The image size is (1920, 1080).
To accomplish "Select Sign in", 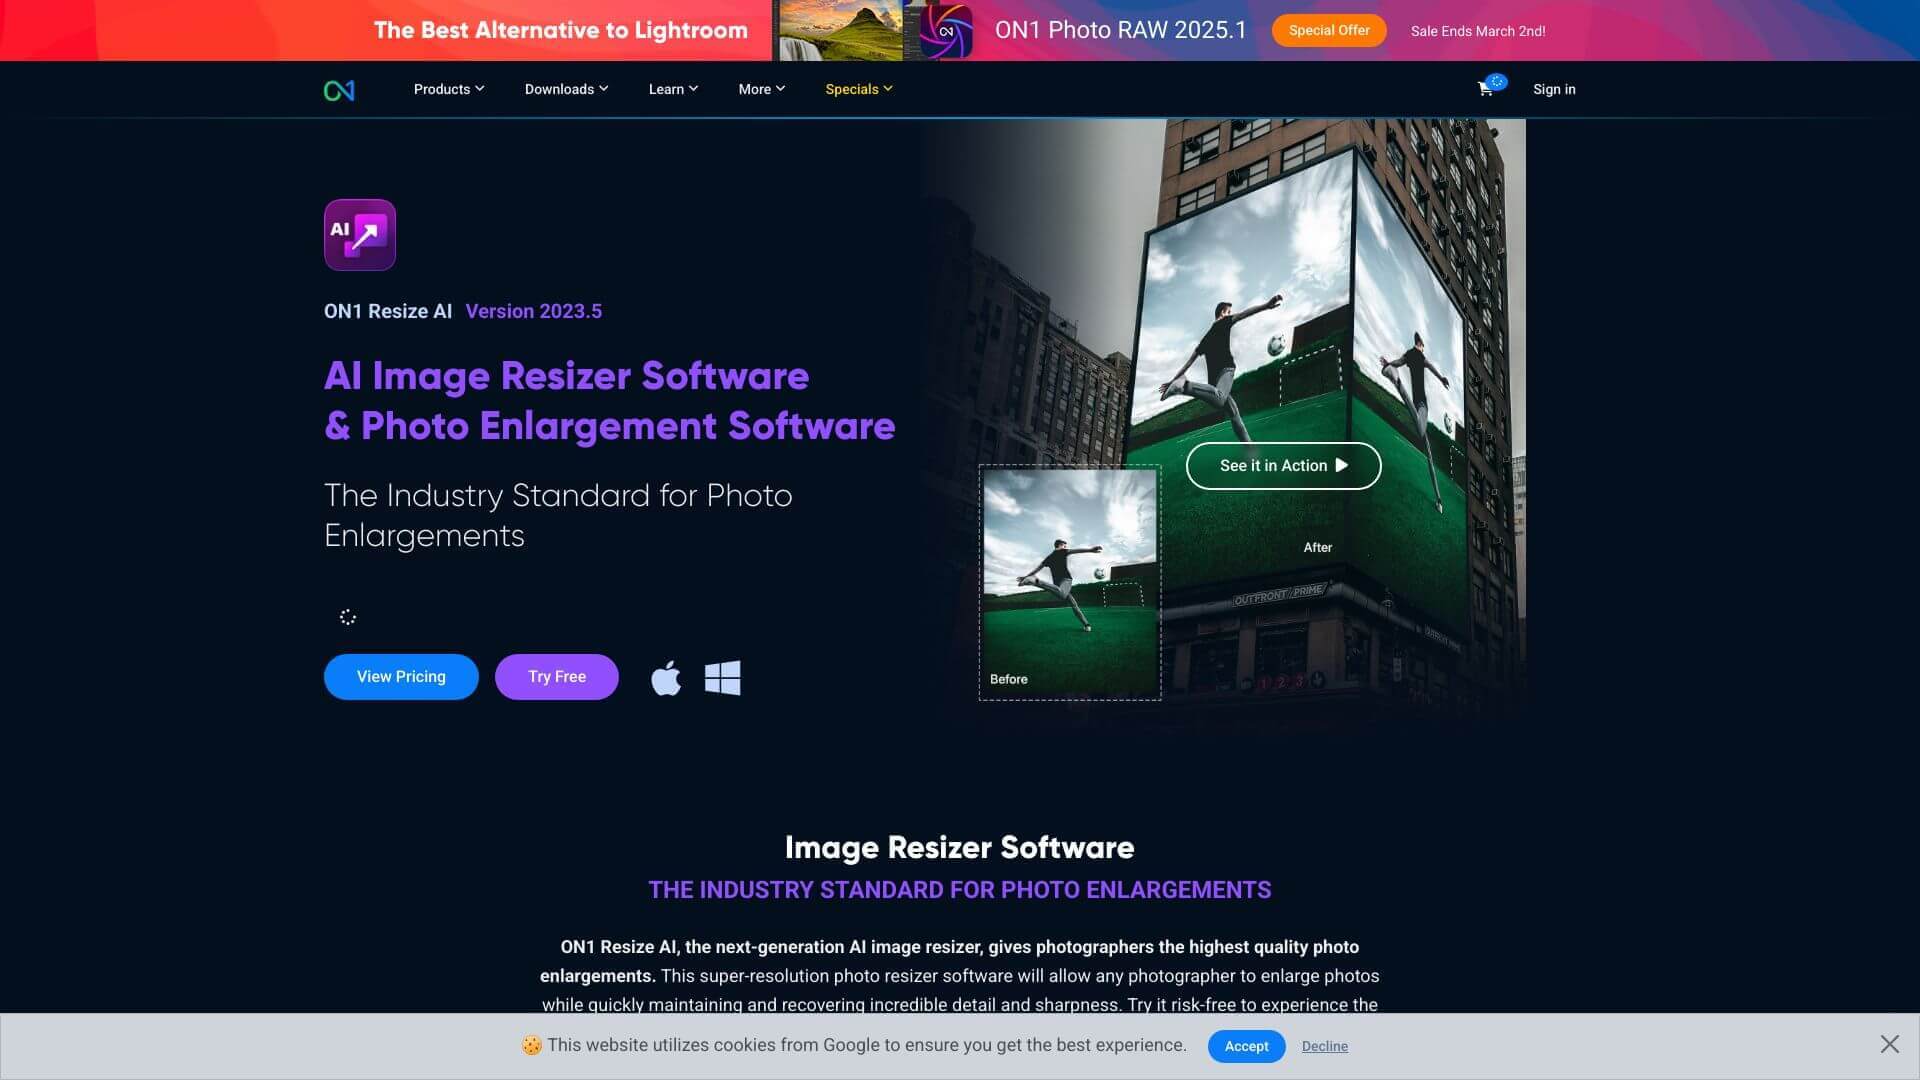I will pyautogui.click(x=1554, y=89).
